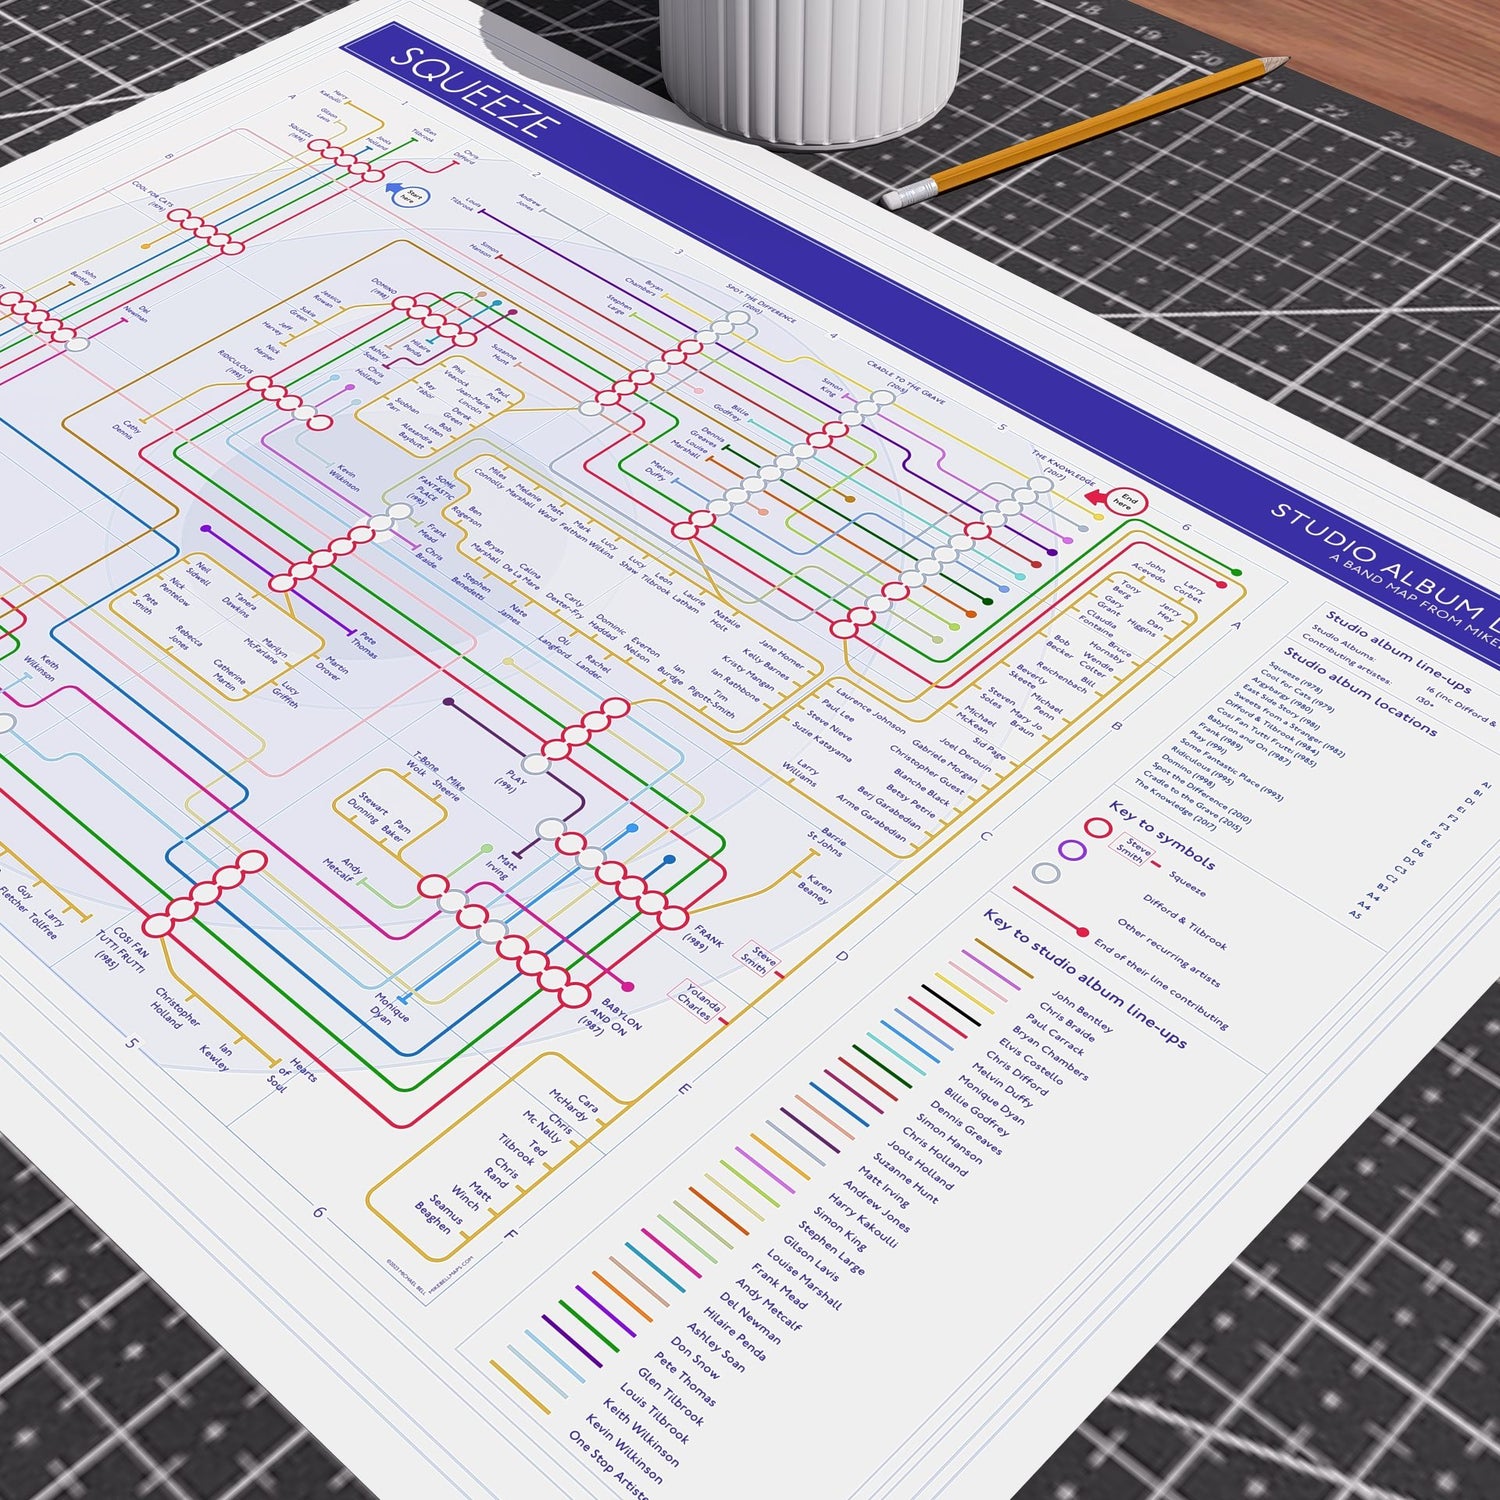Click the 'Studio album locations' heading
1500x1500 pixels.
pos(1361,691)
